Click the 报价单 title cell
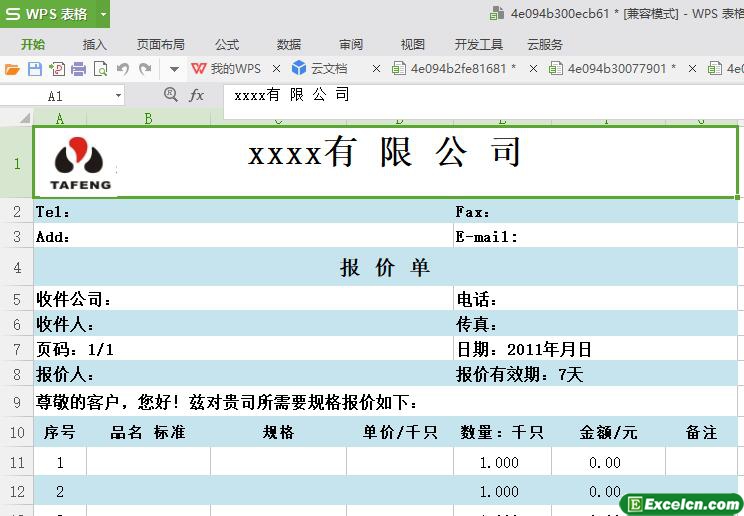 (x=385, y=268)
